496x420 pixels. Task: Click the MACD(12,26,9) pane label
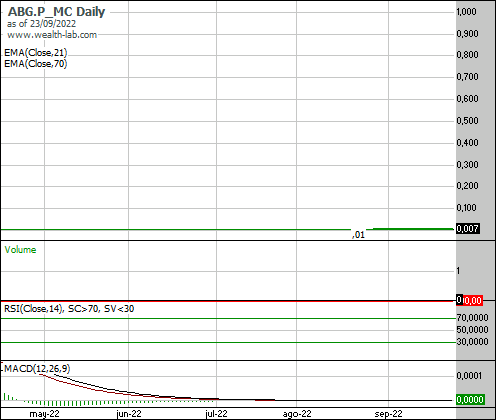pos(37,368)
